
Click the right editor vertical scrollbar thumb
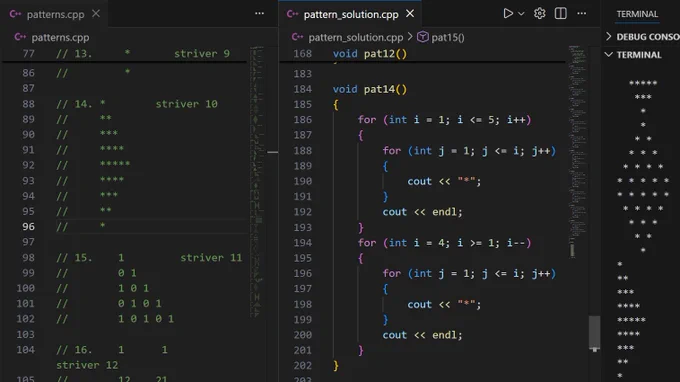[594, 332]
